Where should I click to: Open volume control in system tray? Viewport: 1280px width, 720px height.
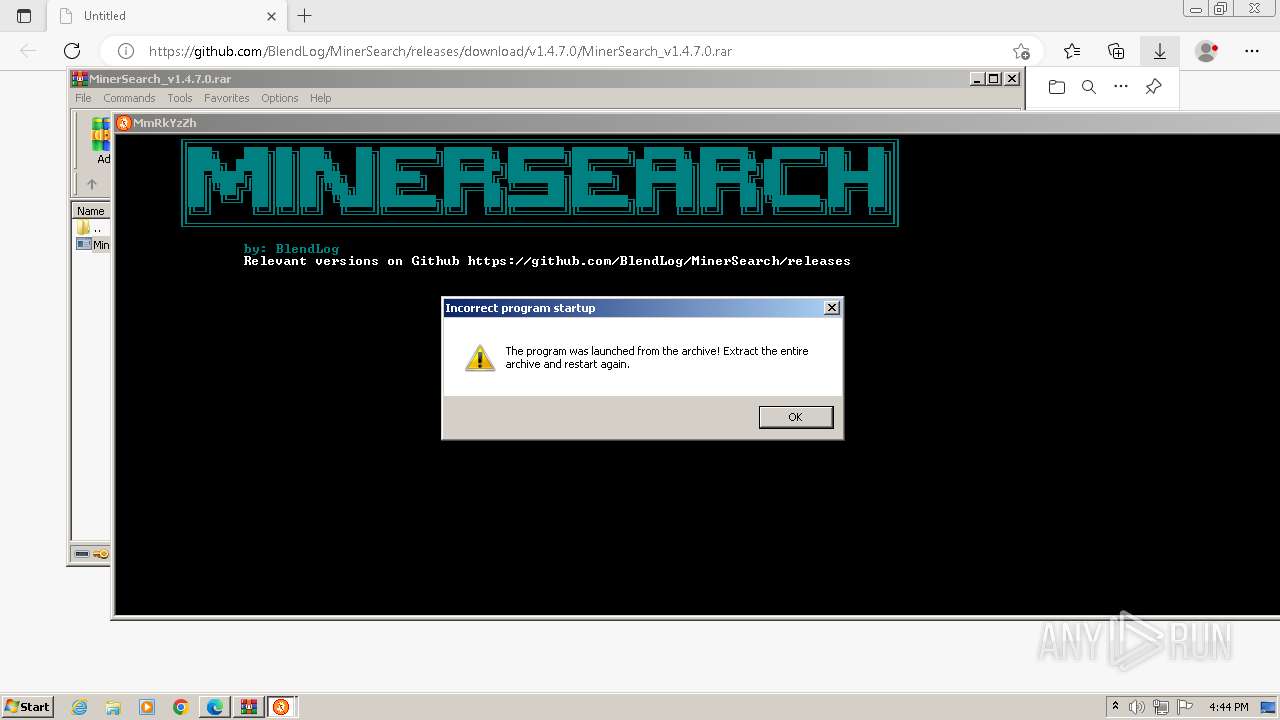tap(1137, 707)
